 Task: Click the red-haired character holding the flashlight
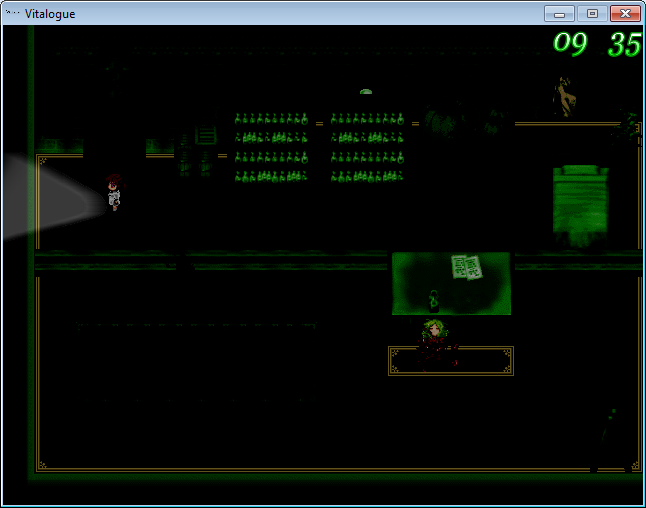pyautogui.click(x=114, y=192)
